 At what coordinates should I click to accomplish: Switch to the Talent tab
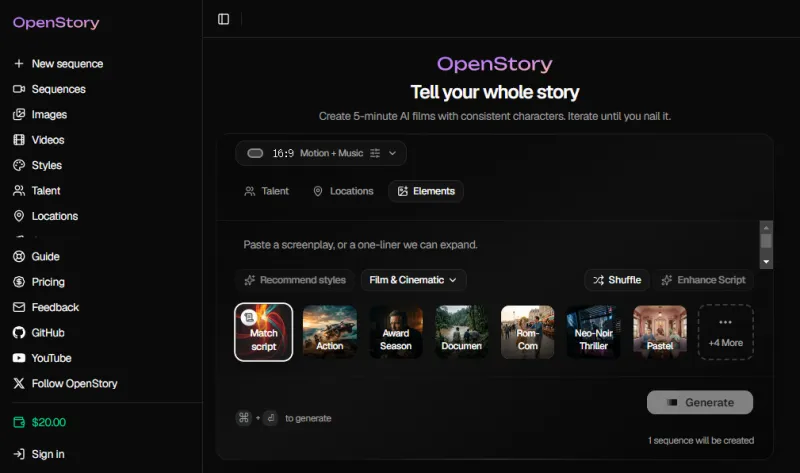pos(266,191)
